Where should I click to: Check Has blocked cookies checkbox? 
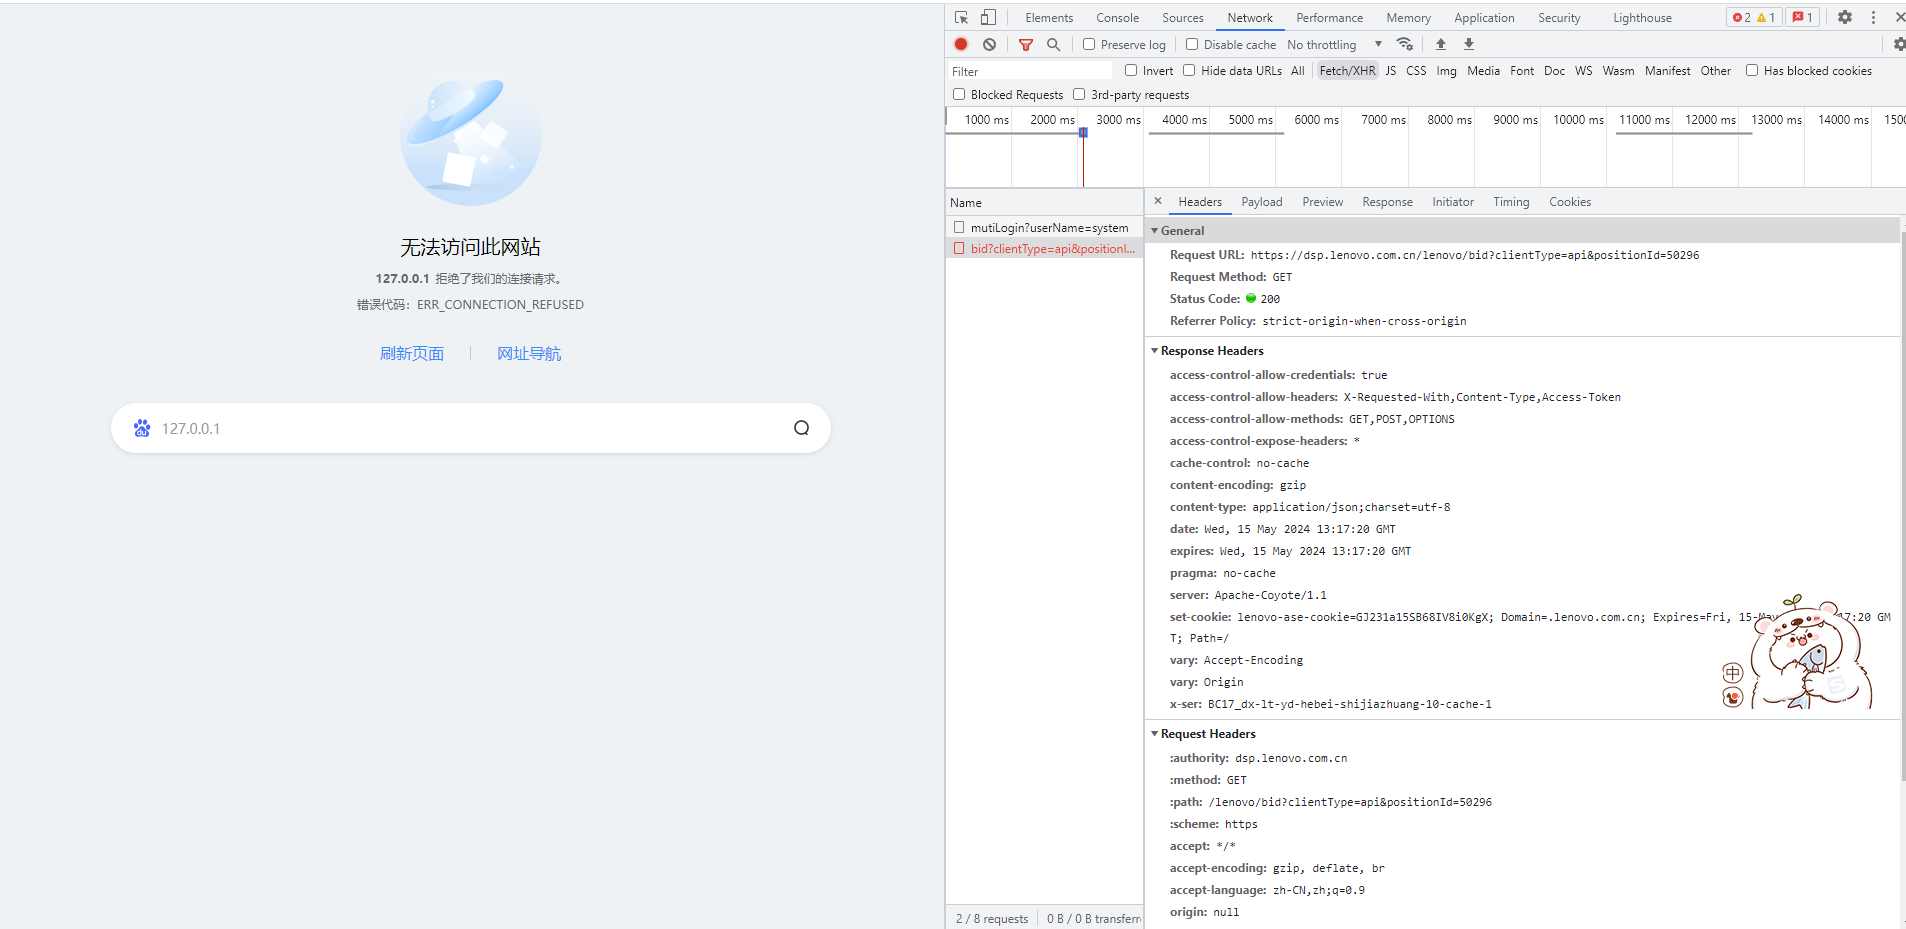tap(1752, 70)
